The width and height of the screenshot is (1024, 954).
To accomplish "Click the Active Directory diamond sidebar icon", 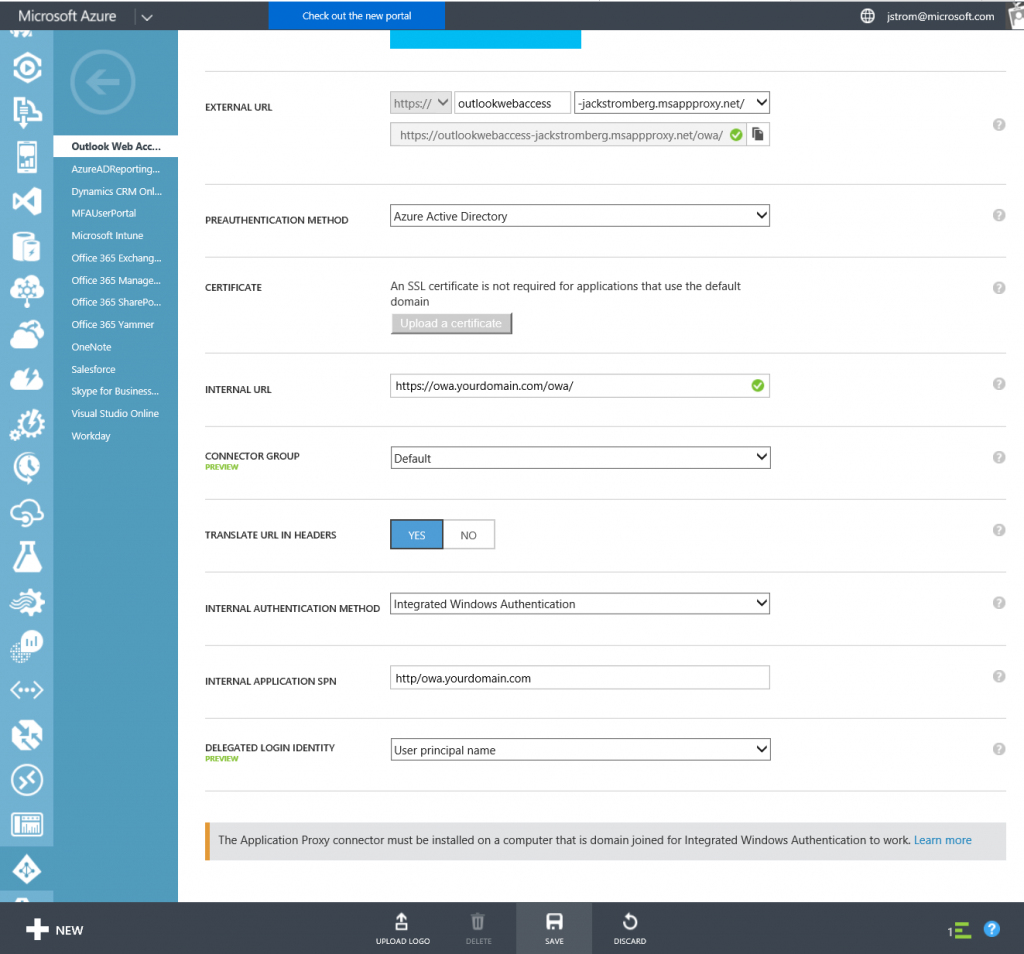I will pos(26,870).
